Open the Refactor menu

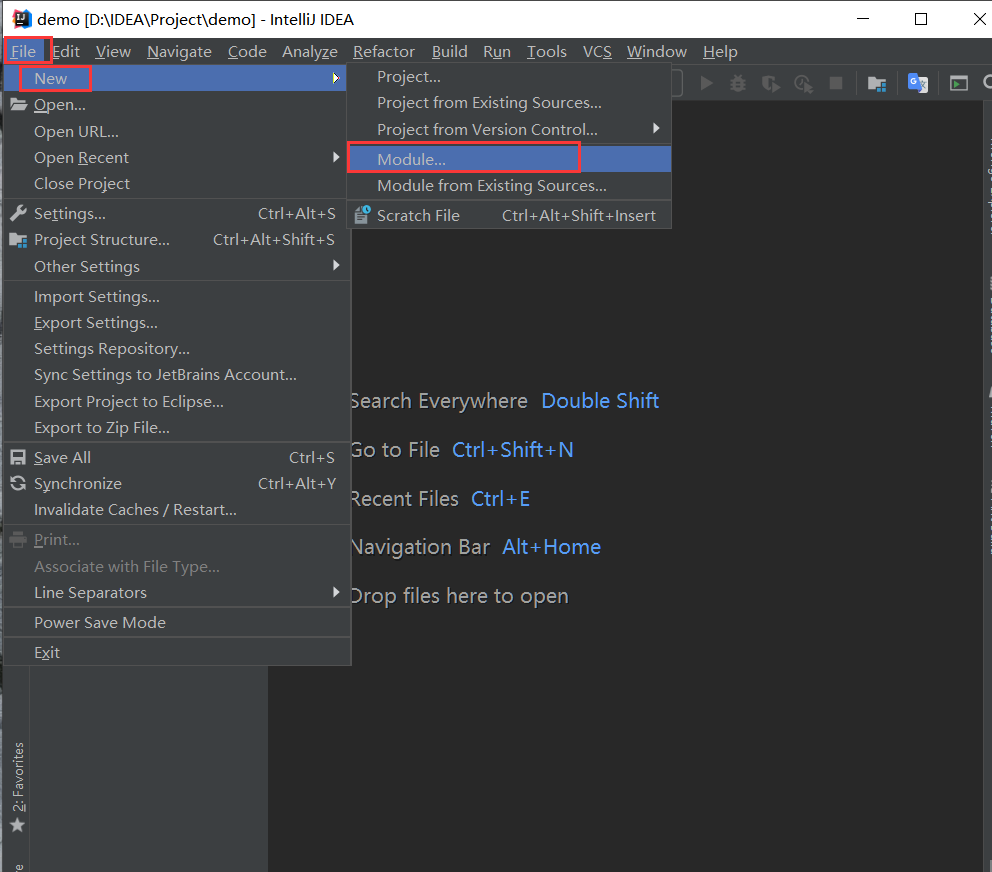(384, 51)
